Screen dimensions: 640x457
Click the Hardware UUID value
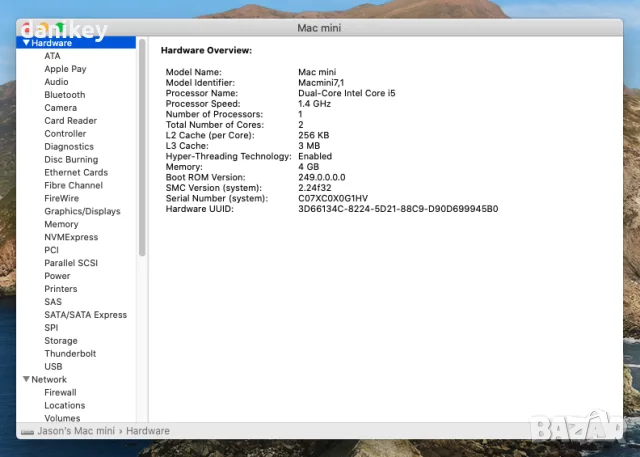[x=398, y=209]
